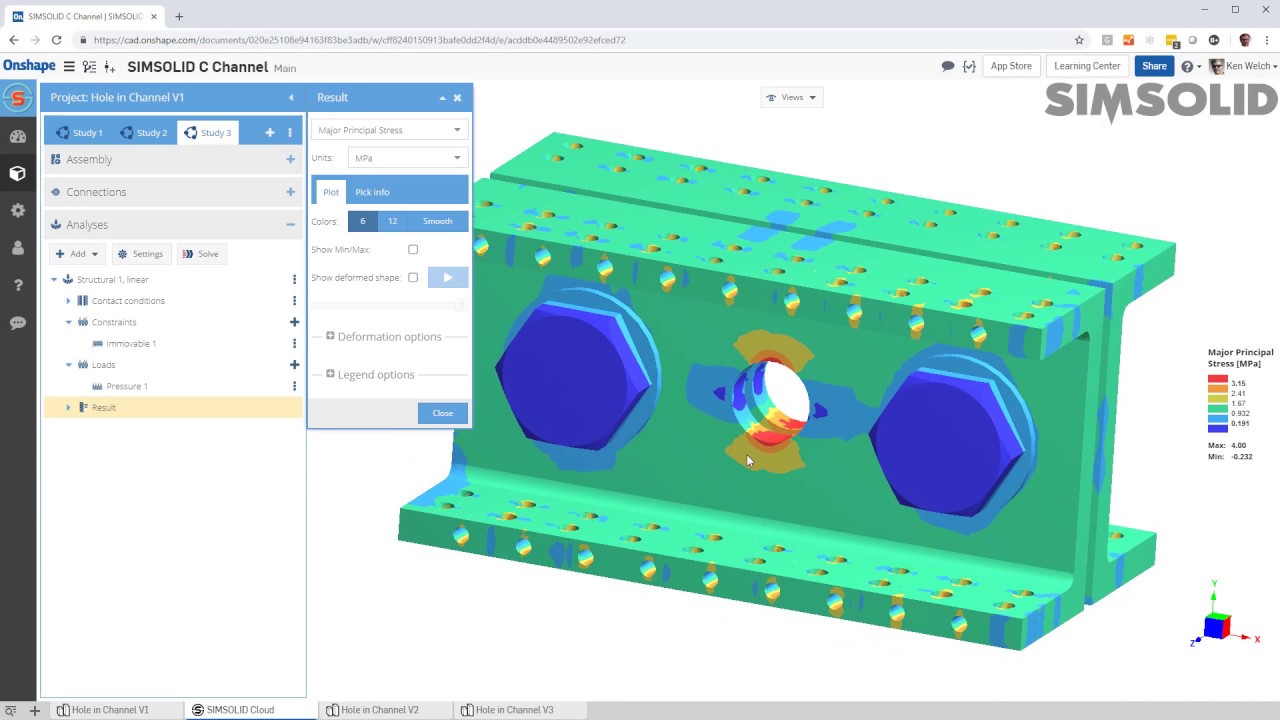This screenshot has width=1280, height=720.
Task: Select the cube project icon in sidebar
Action: pos(17,173)
